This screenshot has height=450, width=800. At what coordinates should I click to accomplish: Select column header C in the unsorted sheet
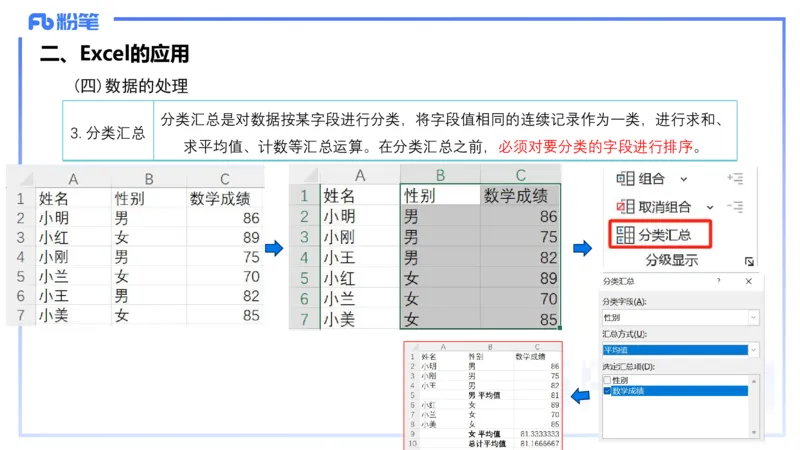coord(224,179)
